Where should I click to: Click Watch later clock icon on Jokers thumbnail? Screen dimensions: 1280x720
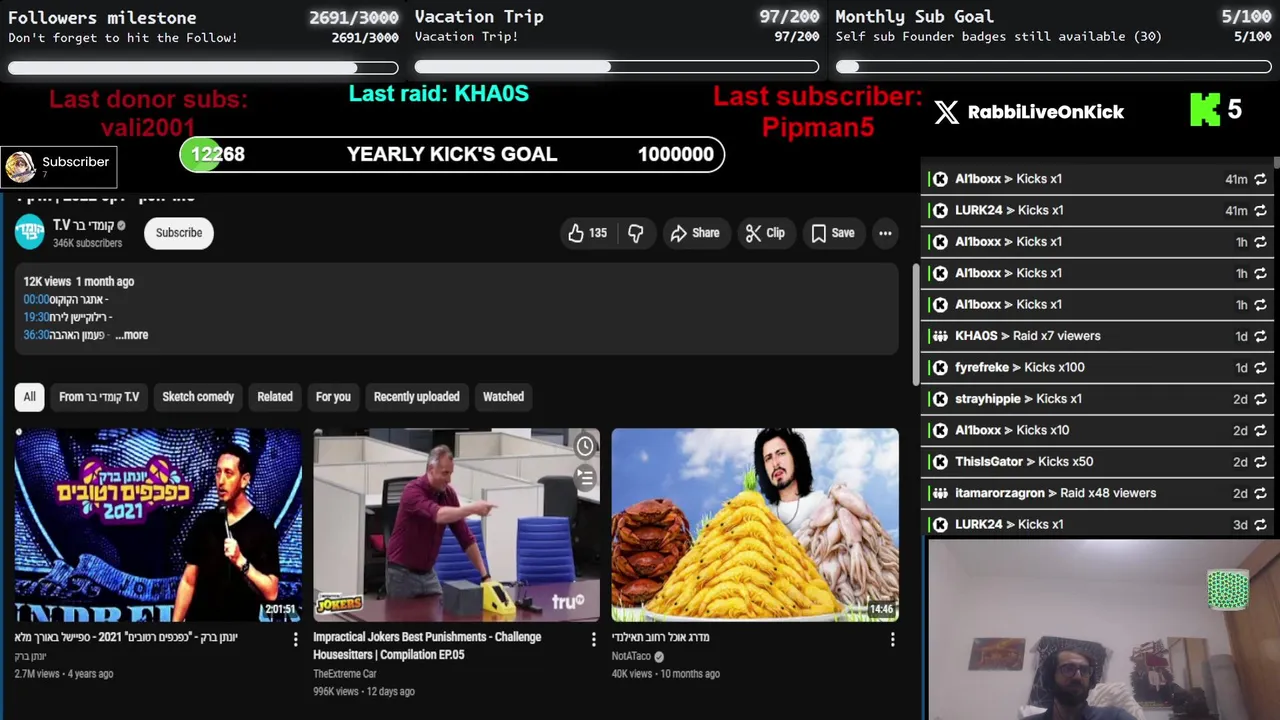[x=585, y=446]
